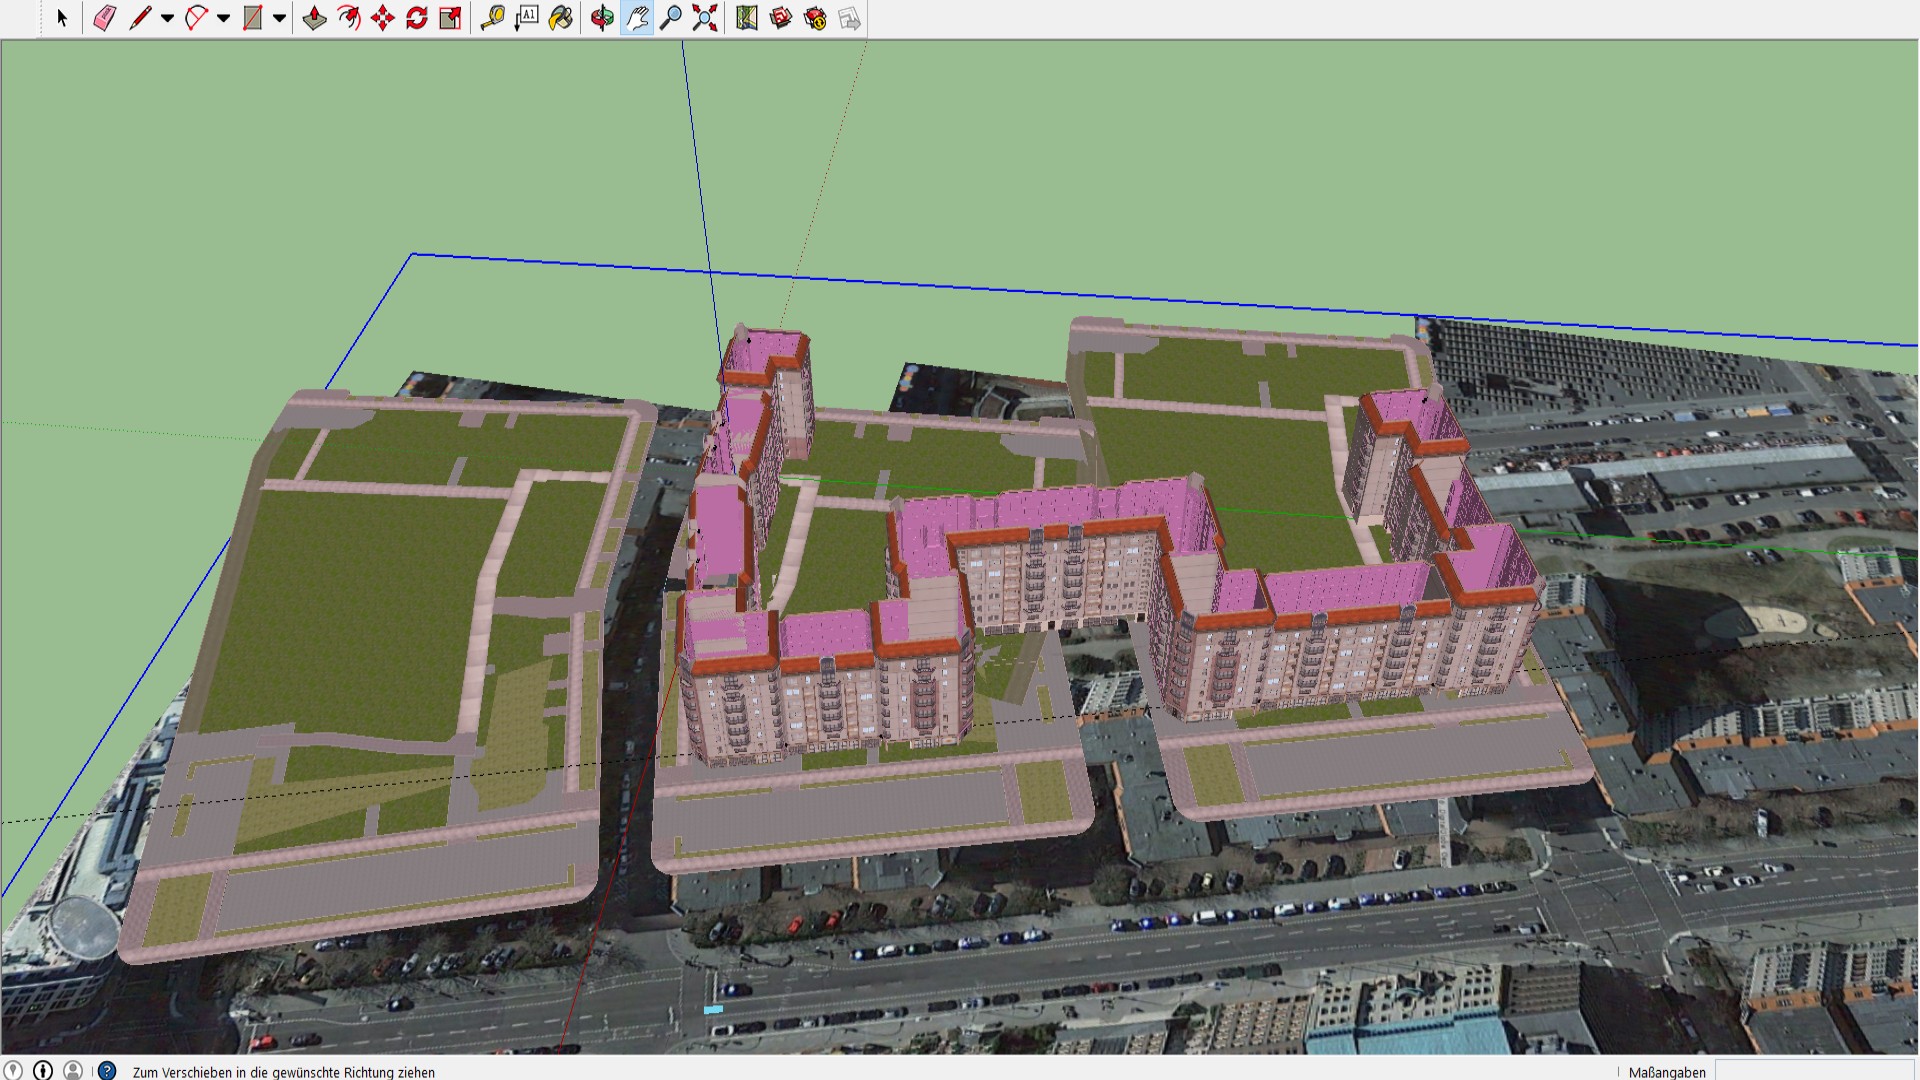Screen dimensions: 1920x1080
Task: Choose the Move tool with red arrows
Action: (x=382, y=18)
